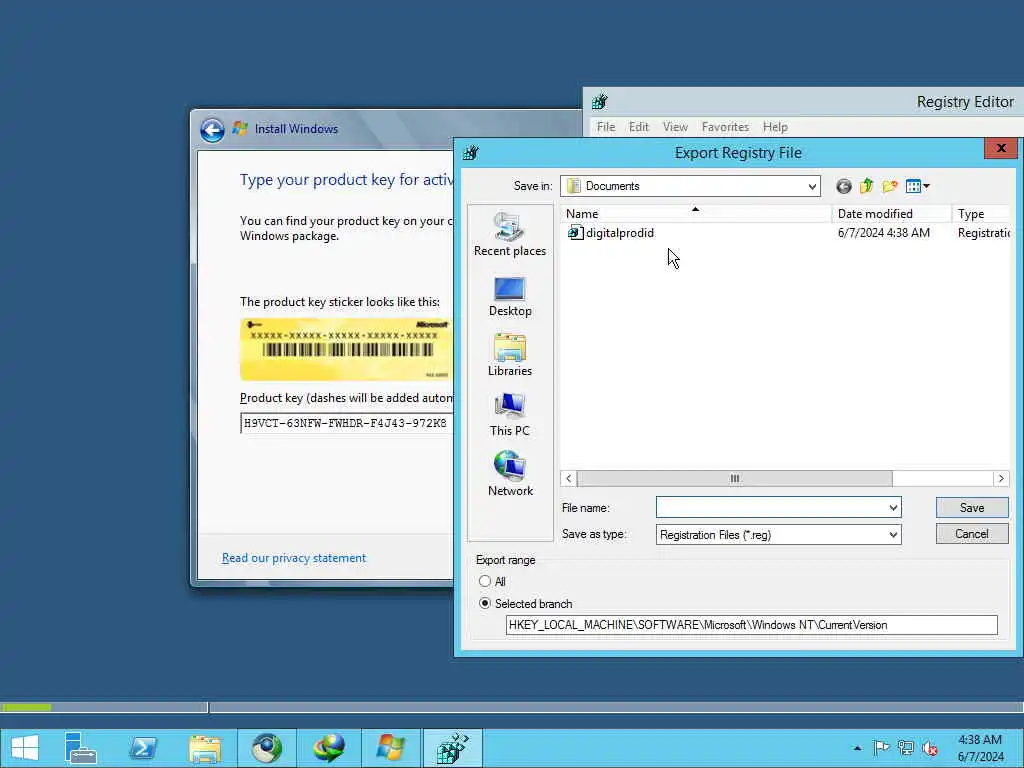Show hidden tray icons arrow
1024x768 pixels.
click(x=857, y=748)
